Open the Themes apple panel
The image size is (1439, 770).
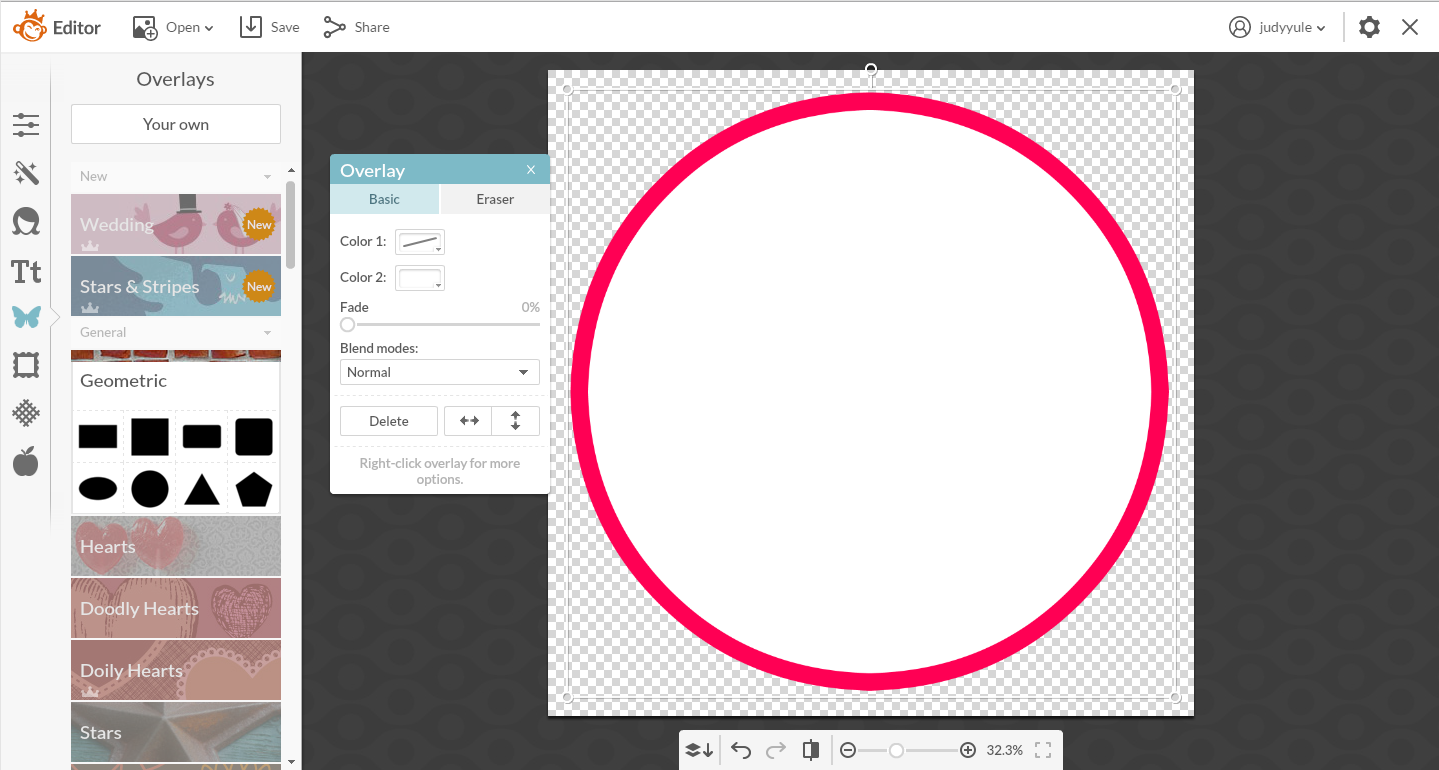point(26,461)
